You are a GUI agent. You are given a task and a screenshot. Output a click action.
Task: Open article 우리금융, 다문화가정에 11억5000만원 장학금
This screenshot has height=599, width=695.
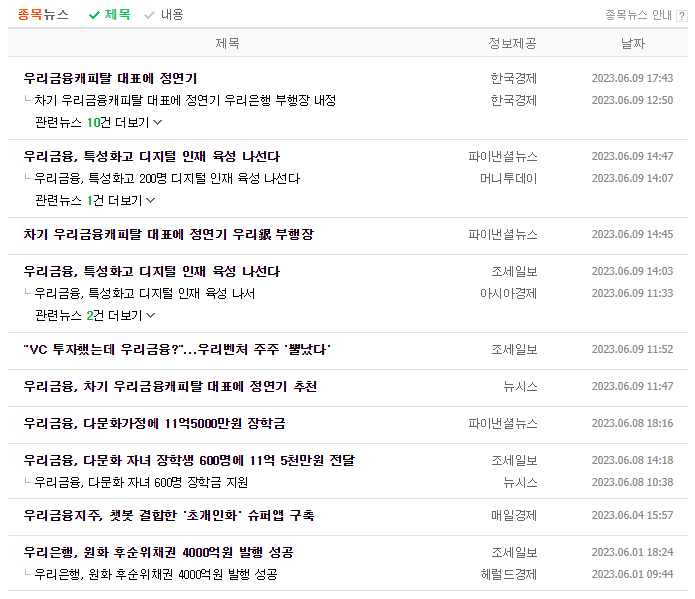[x=154, y=423]
